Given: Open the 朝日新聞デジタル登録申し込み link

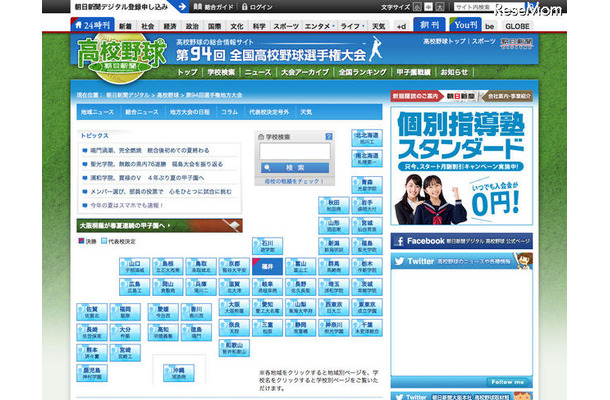Looking at the screenshot, I should pos(121,7).
